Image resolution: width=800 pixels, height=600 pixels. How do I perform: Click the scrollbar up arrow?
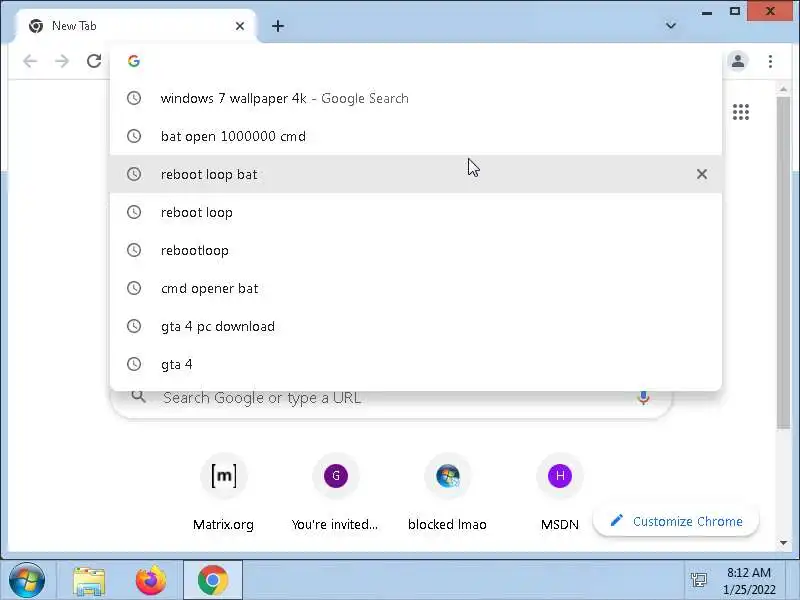click(783, 89)
